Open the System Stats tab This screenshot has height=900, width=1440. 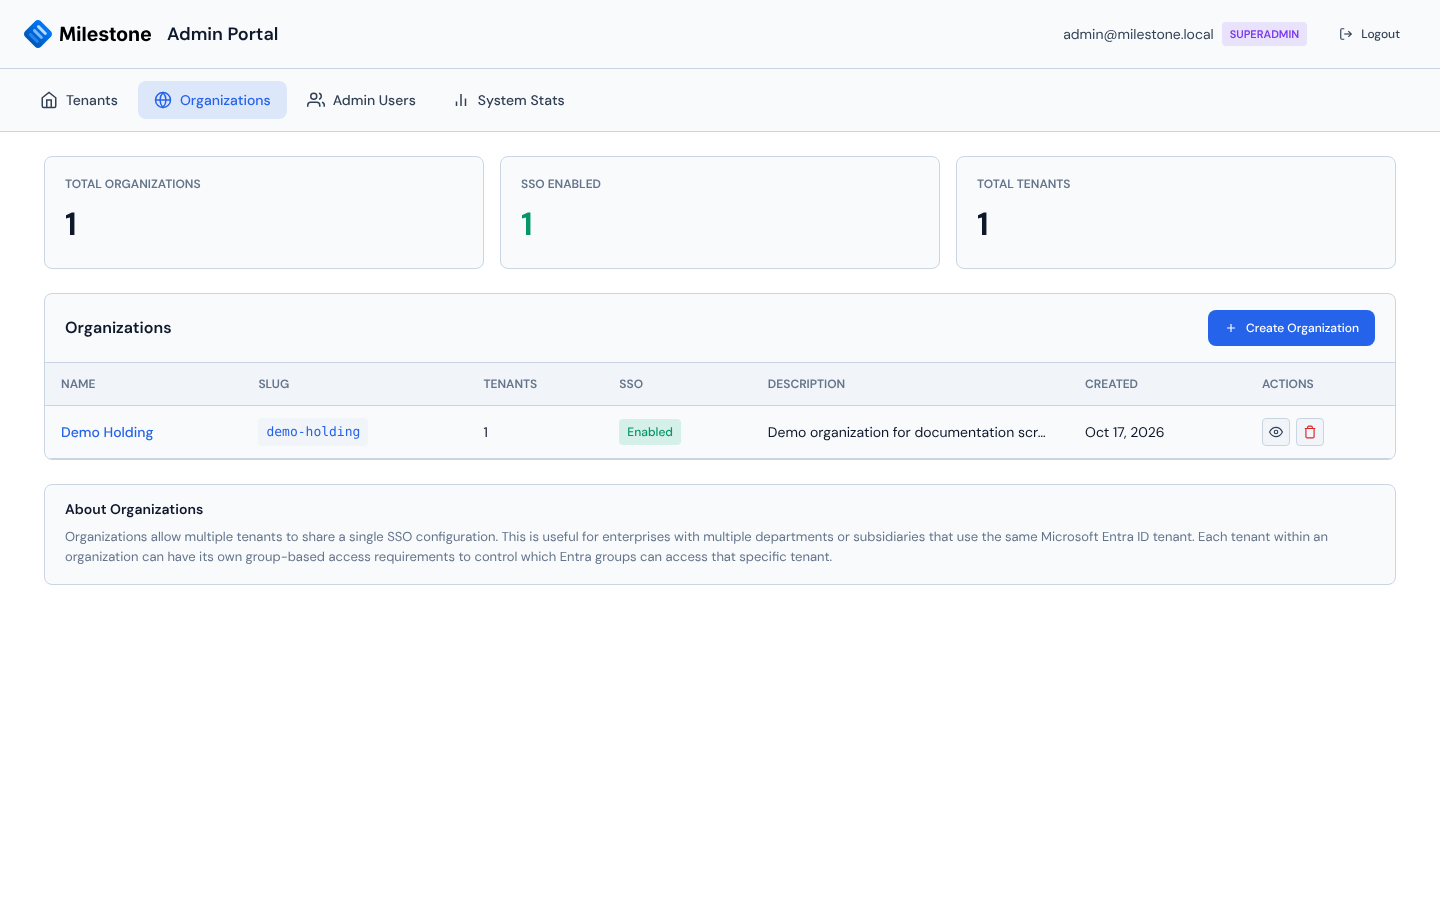[x=508, y=100]
